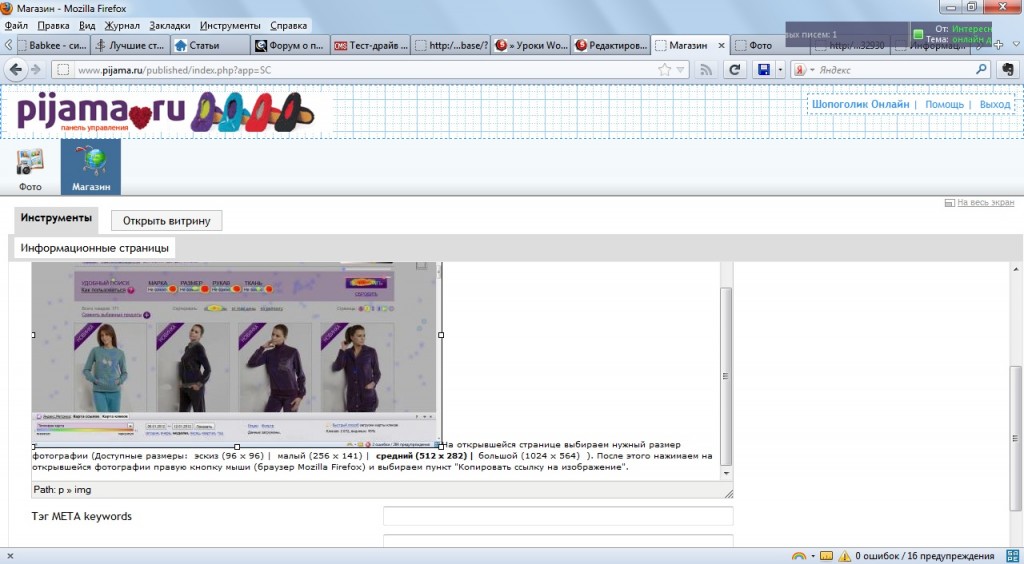Click the new tab plus icon
The width and height of the screenshot is (1024, 564).
[998, 45]
